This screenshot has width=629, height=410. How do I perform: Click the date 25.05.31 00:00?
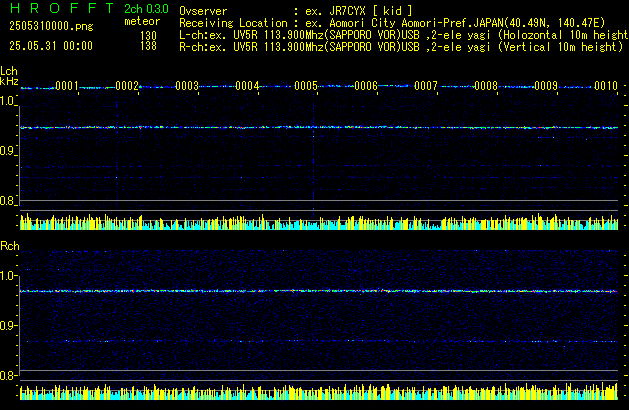pyautogui.click(x=51, y=46)
